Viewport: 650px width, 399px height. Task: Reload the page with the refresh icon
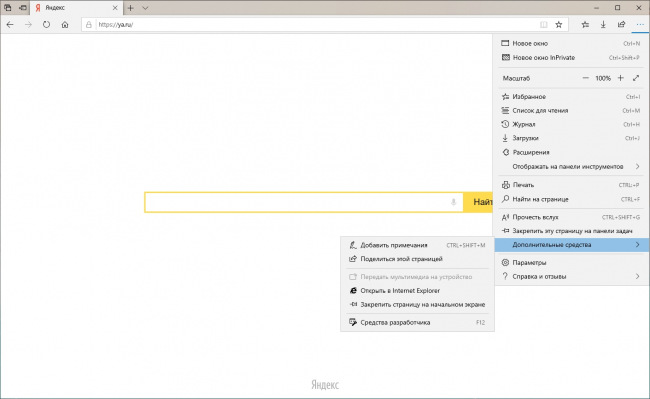[46, 24]
